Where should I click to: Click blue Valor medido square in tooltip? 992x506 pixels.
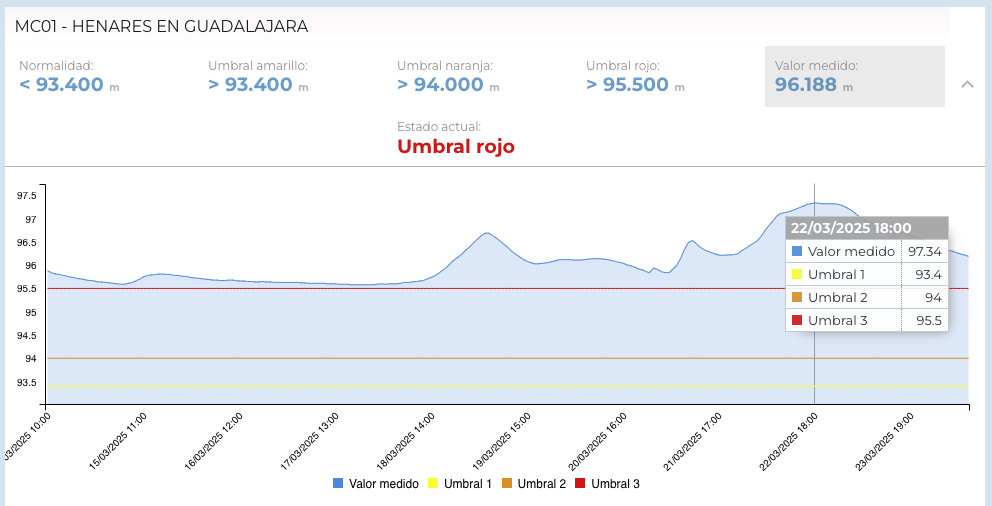coord(797,252)
